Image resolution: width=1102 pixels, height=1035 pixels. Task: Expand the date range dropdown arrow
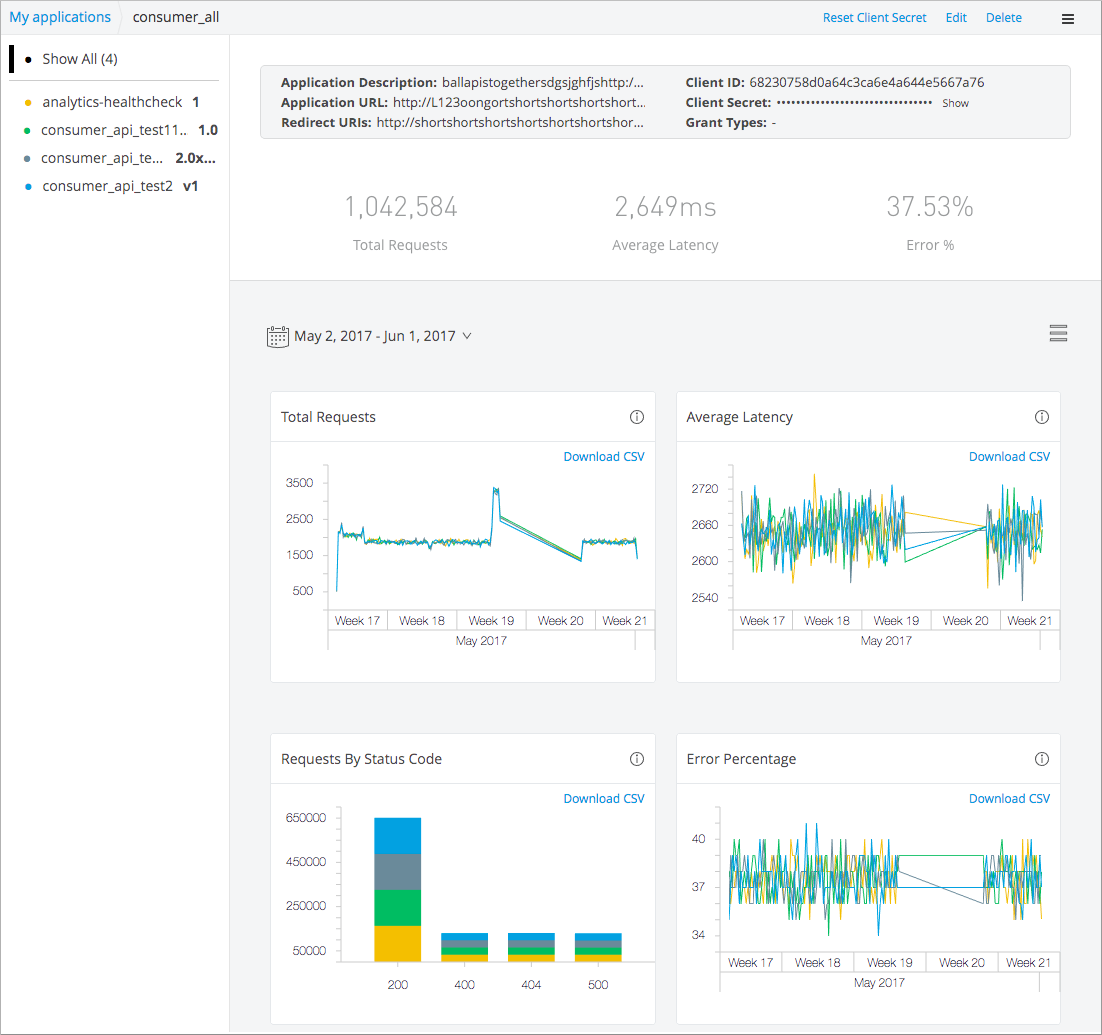coord(466,336)
